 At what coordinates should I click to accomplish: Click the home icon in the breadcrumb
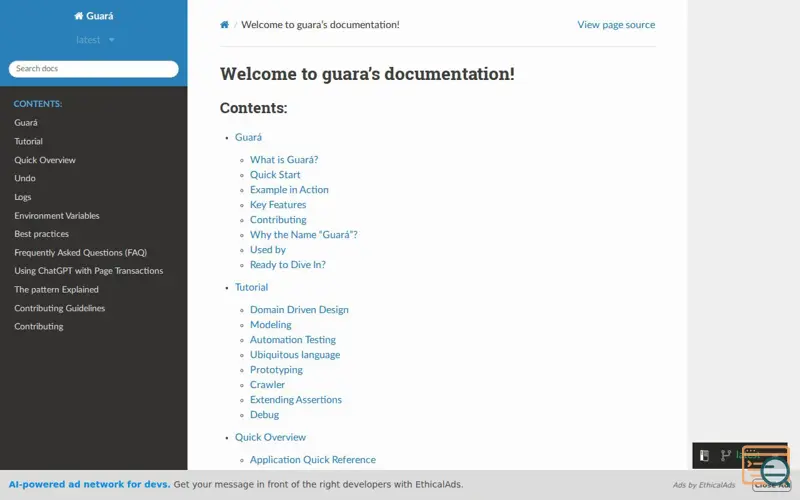[x=224, y=24]
